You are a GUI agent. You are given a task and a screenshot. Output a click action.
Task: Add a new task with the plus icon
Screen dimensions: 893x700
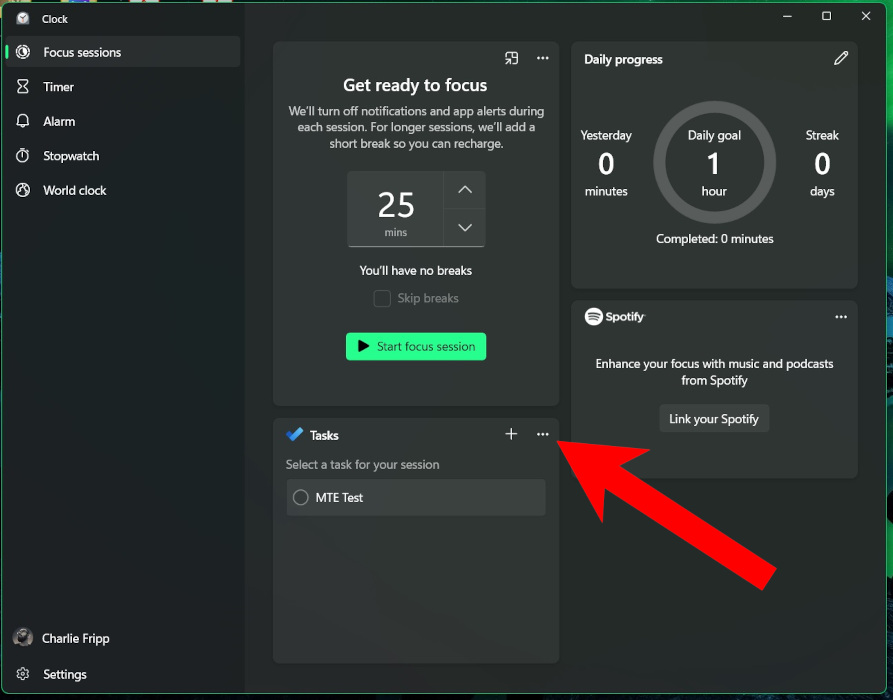511,434
